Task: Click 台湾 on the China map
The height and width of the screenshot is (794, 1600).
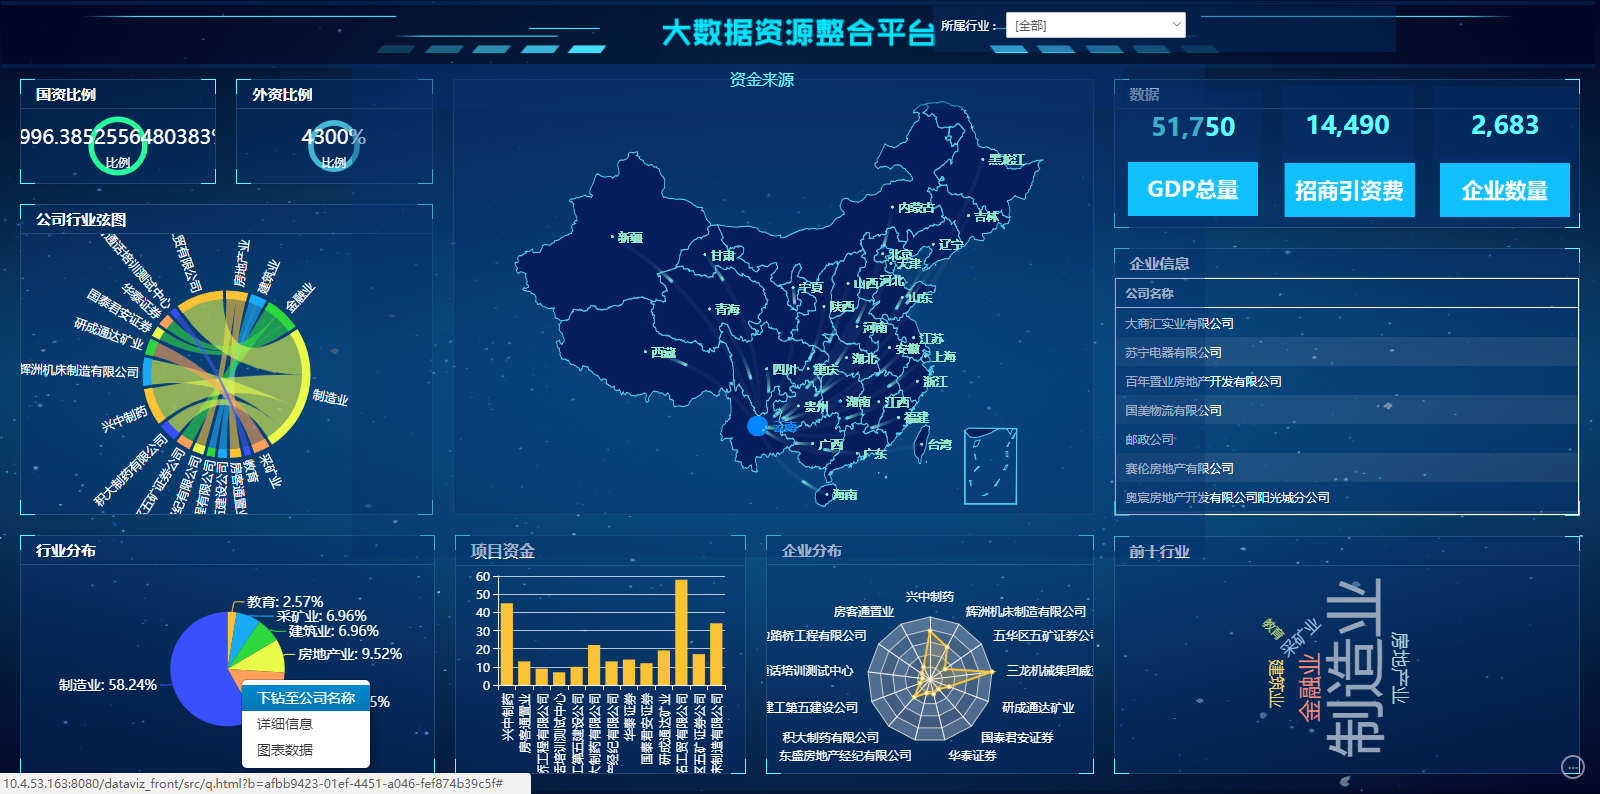Action: pyautogui.click(x=940, y=444)
